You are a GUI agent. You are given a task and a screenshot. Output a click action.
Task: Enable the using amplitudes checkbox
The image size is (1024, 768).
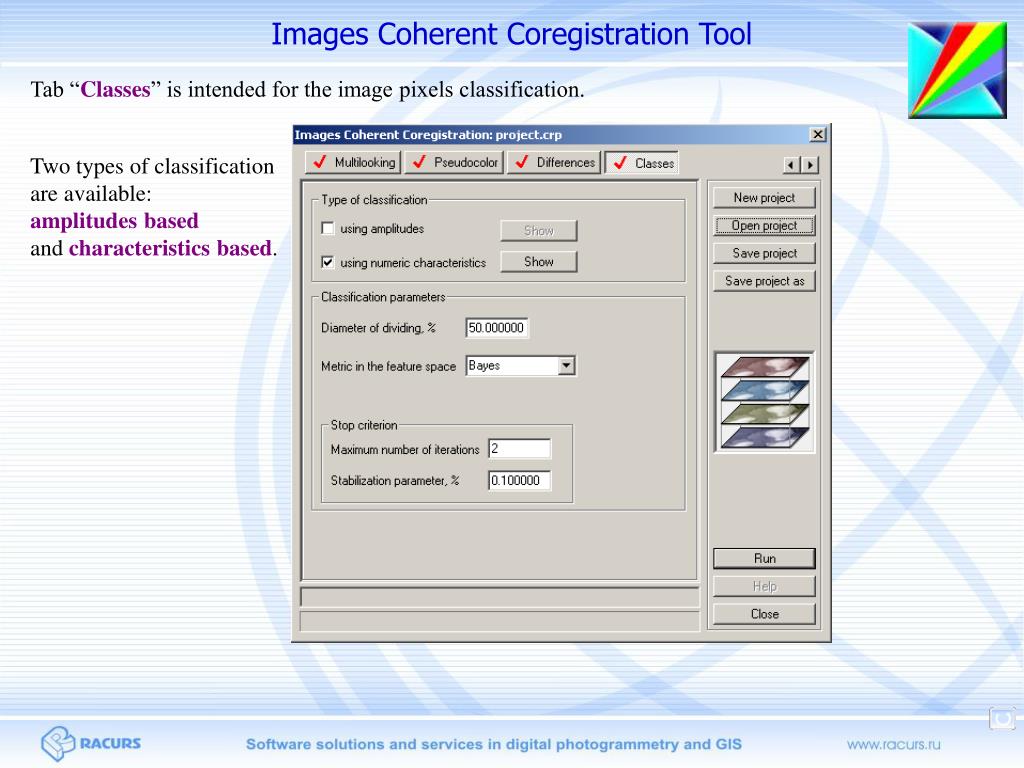pos(328,229)
